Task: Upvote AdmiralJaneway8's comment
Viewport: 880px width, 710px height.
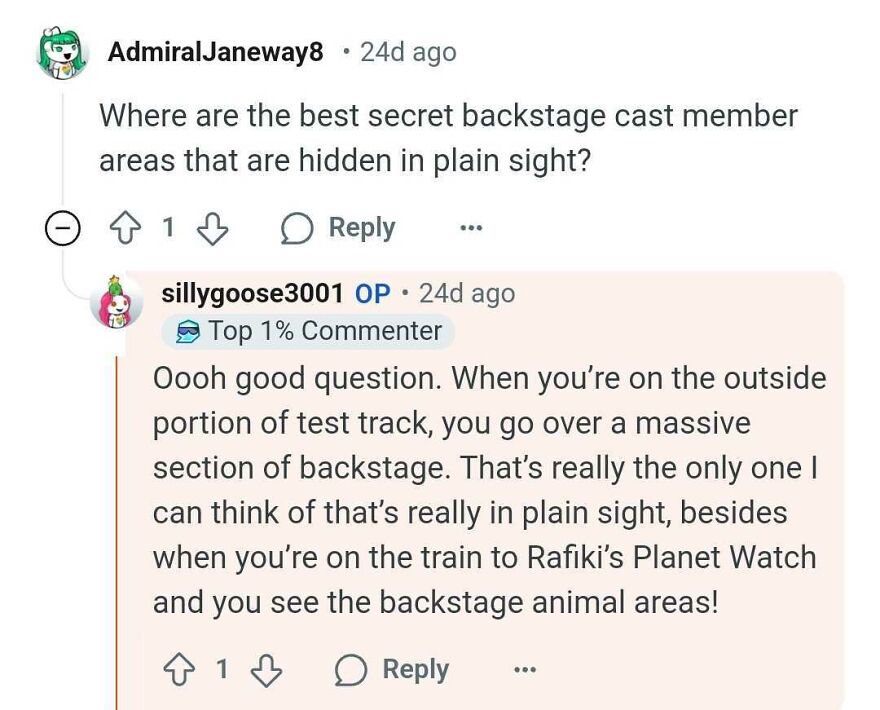Action: tap(124, 228)
